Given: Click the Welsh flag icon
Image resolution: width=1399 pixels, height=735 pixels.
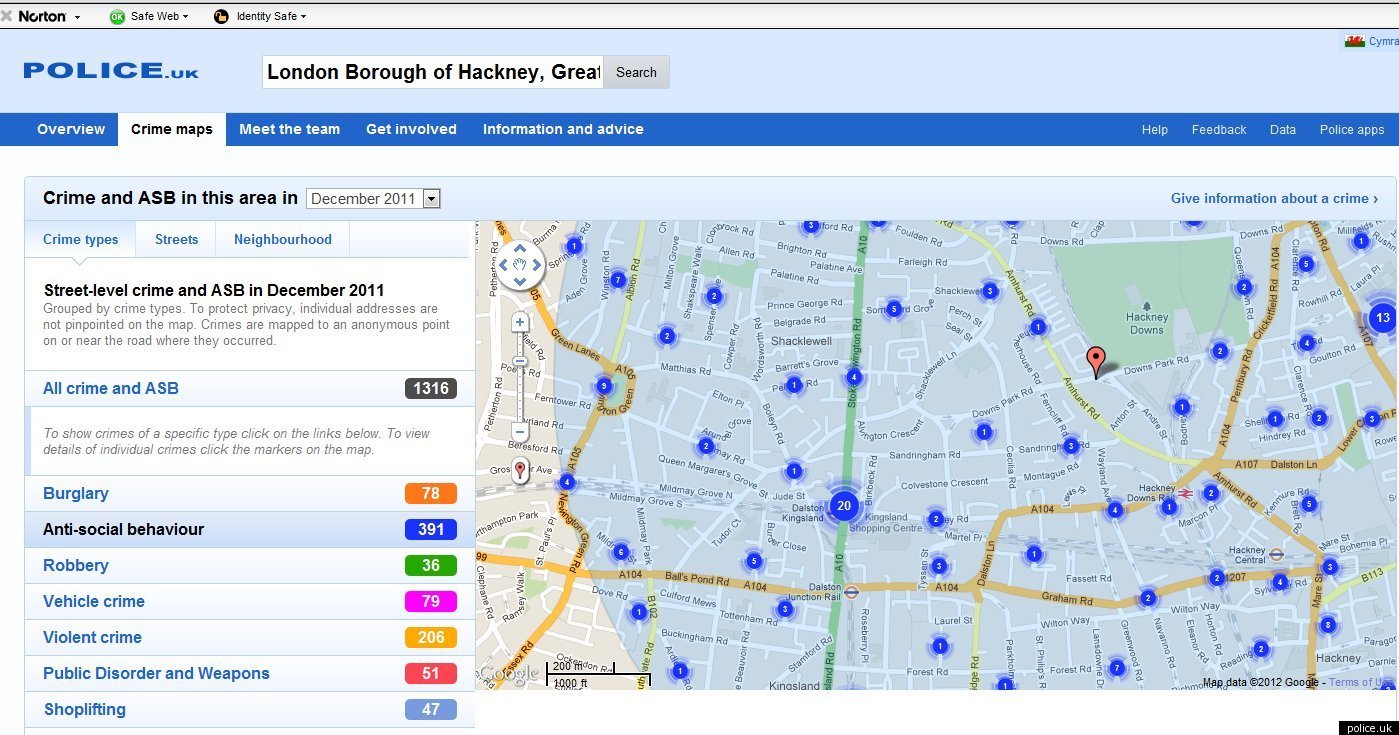Looking at the screenshot, I should [1355, 41].
